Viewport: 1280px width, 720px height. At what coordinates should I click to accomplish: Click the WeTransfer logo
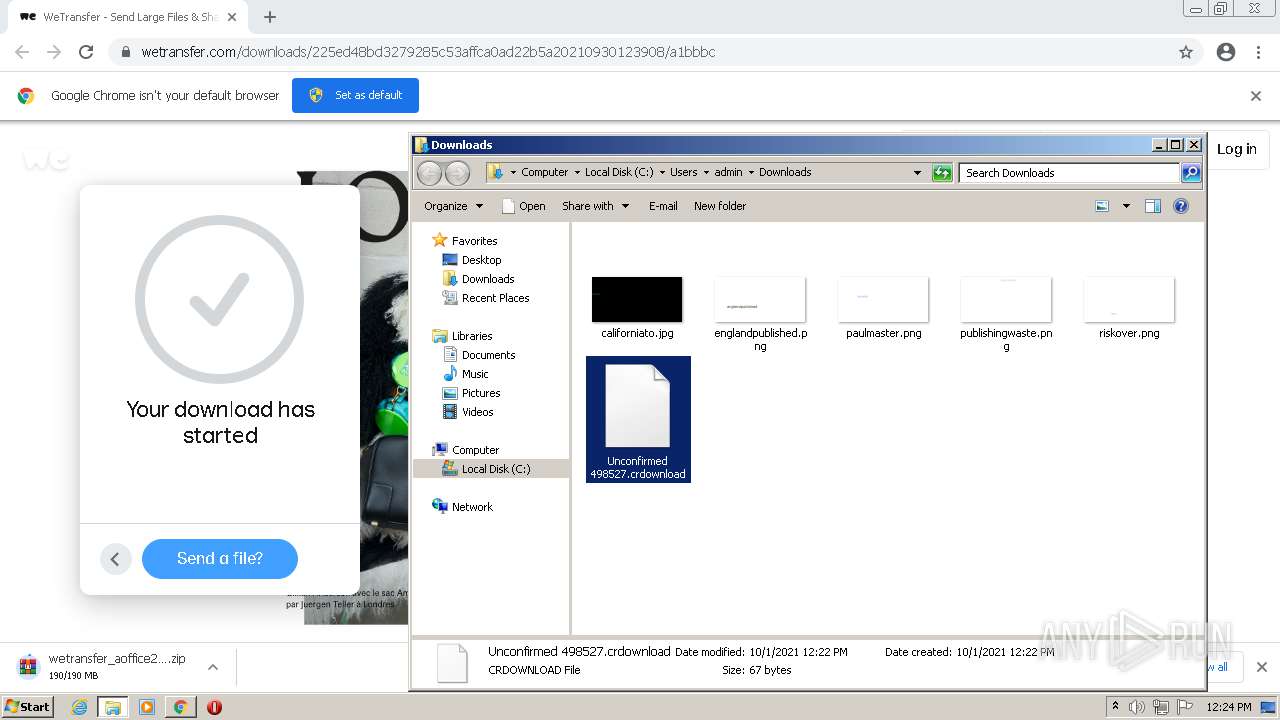[46, 157]
